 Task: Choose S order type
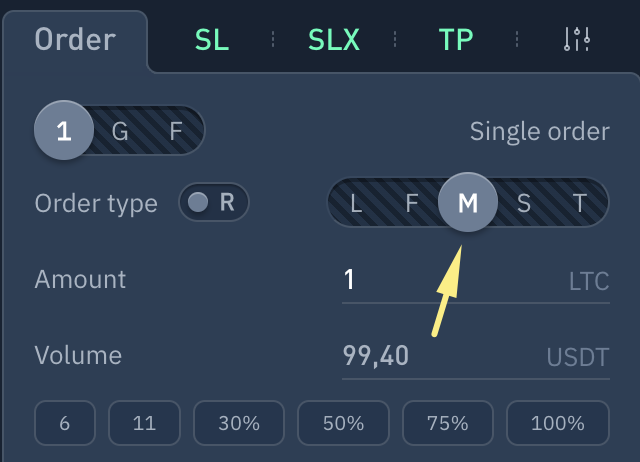pyautogui.click(x=523, y=204)
